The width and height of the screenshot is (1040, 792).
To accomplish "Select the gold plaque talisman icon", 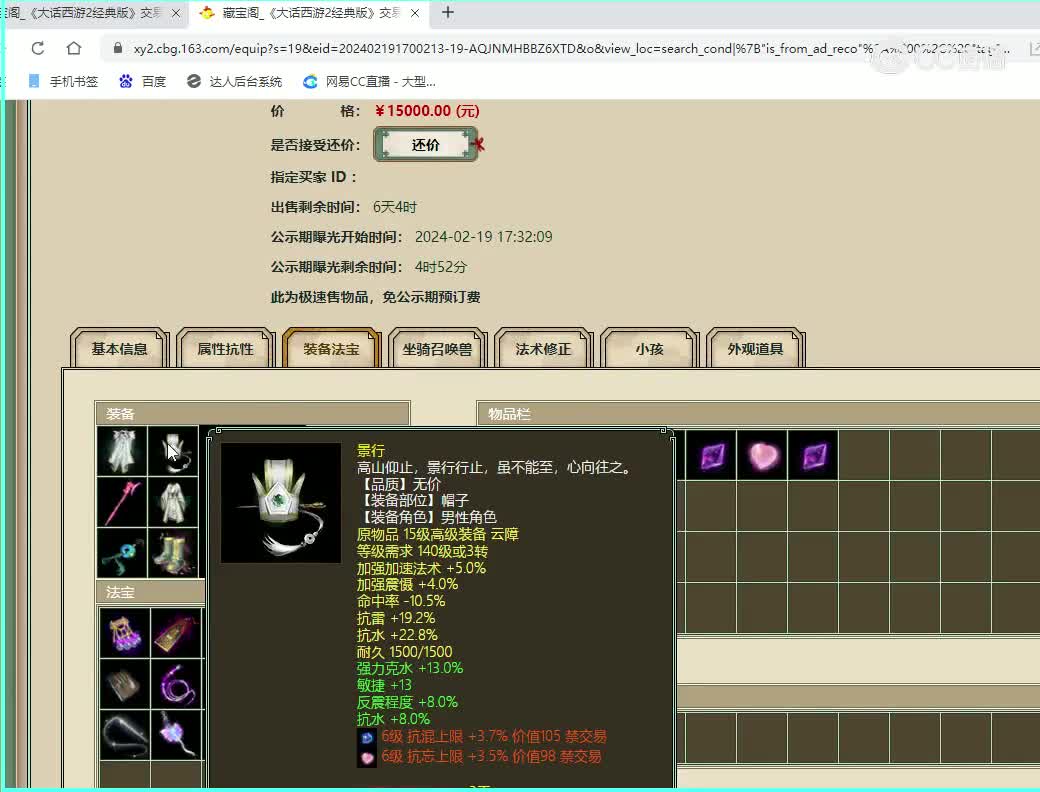I will [x=176, y=633].
